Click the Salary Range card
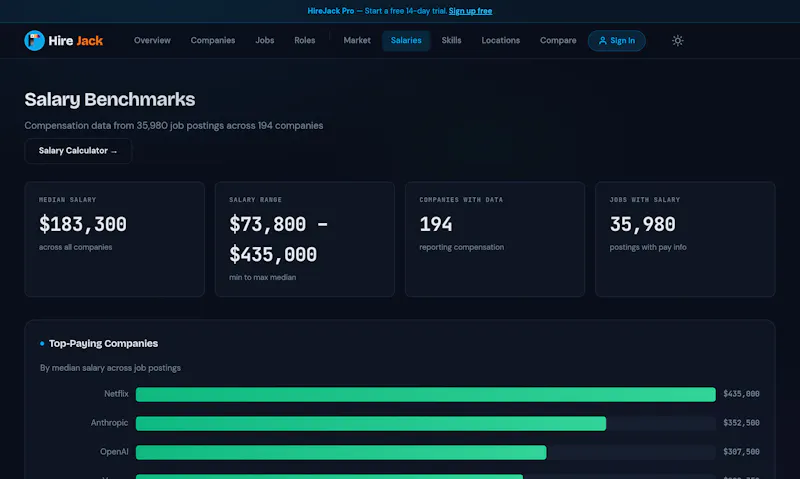800x479 pixels. tap(305, 239)
